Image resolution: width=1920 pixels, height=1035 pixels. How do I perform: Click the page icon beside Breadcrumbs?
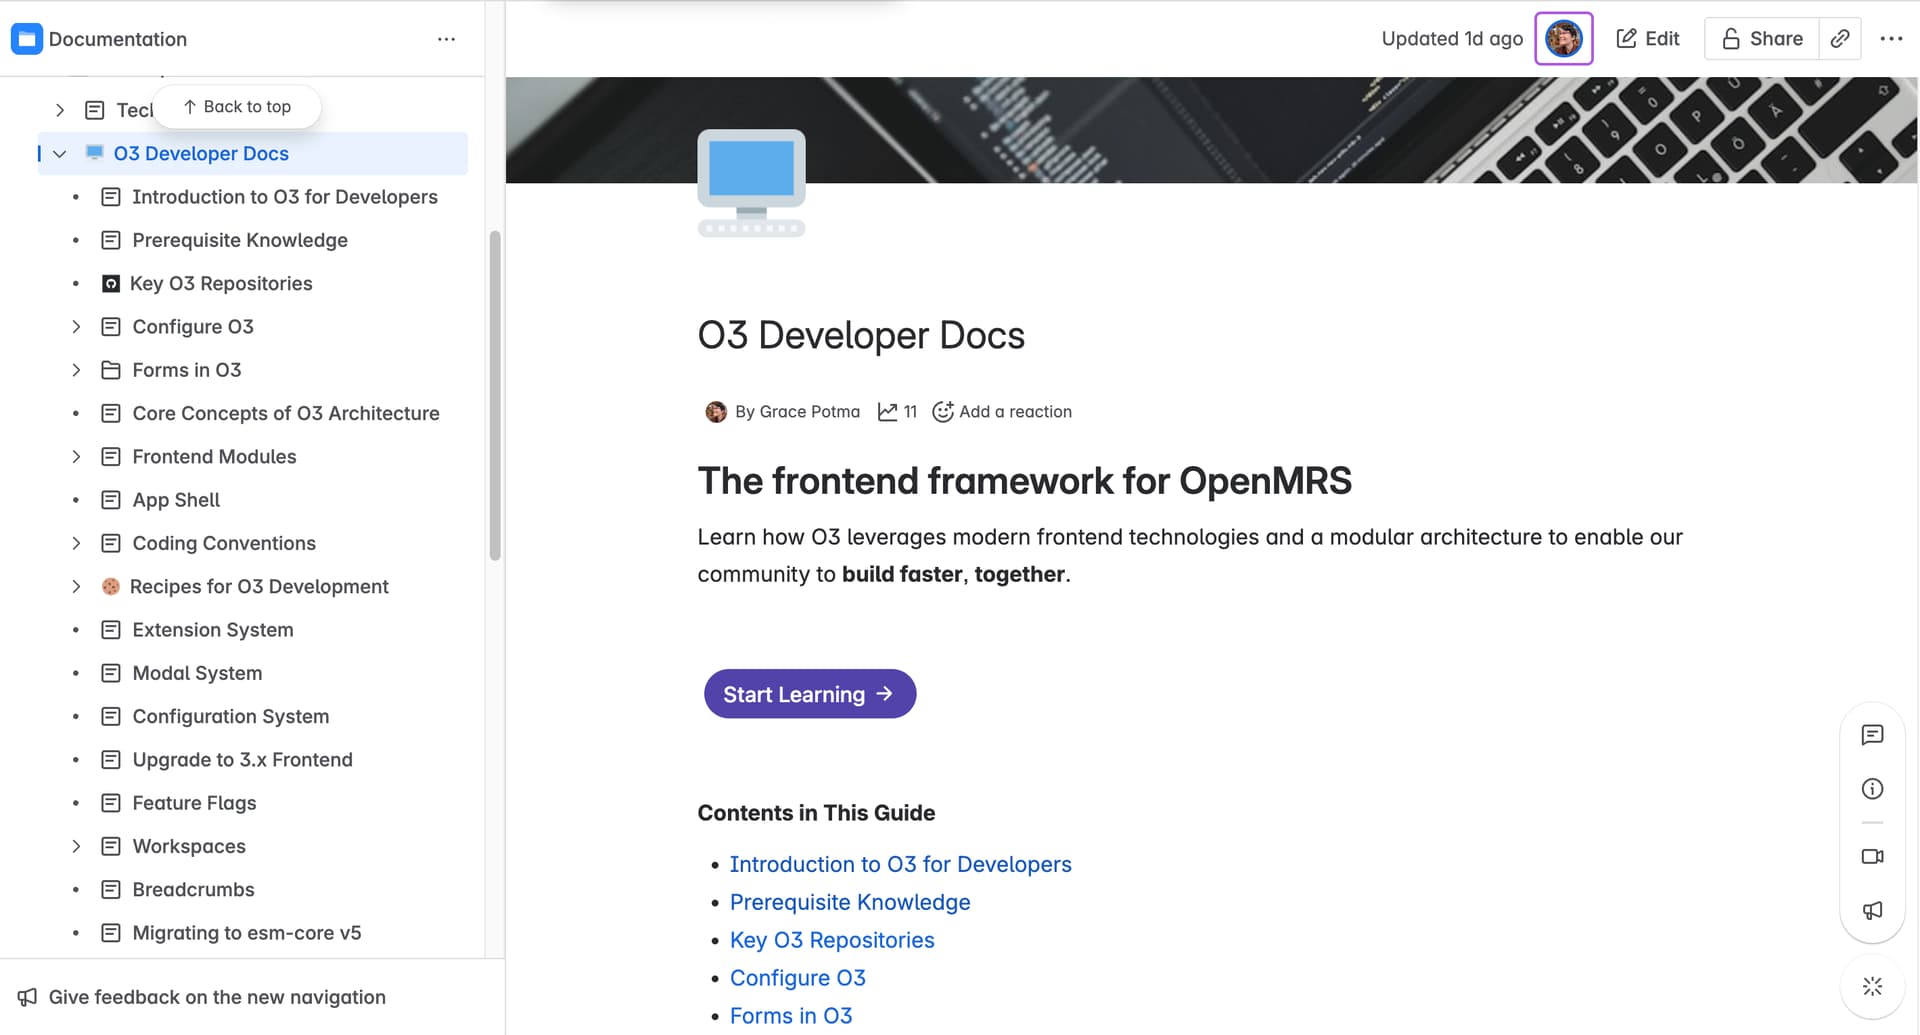point(111,890)
